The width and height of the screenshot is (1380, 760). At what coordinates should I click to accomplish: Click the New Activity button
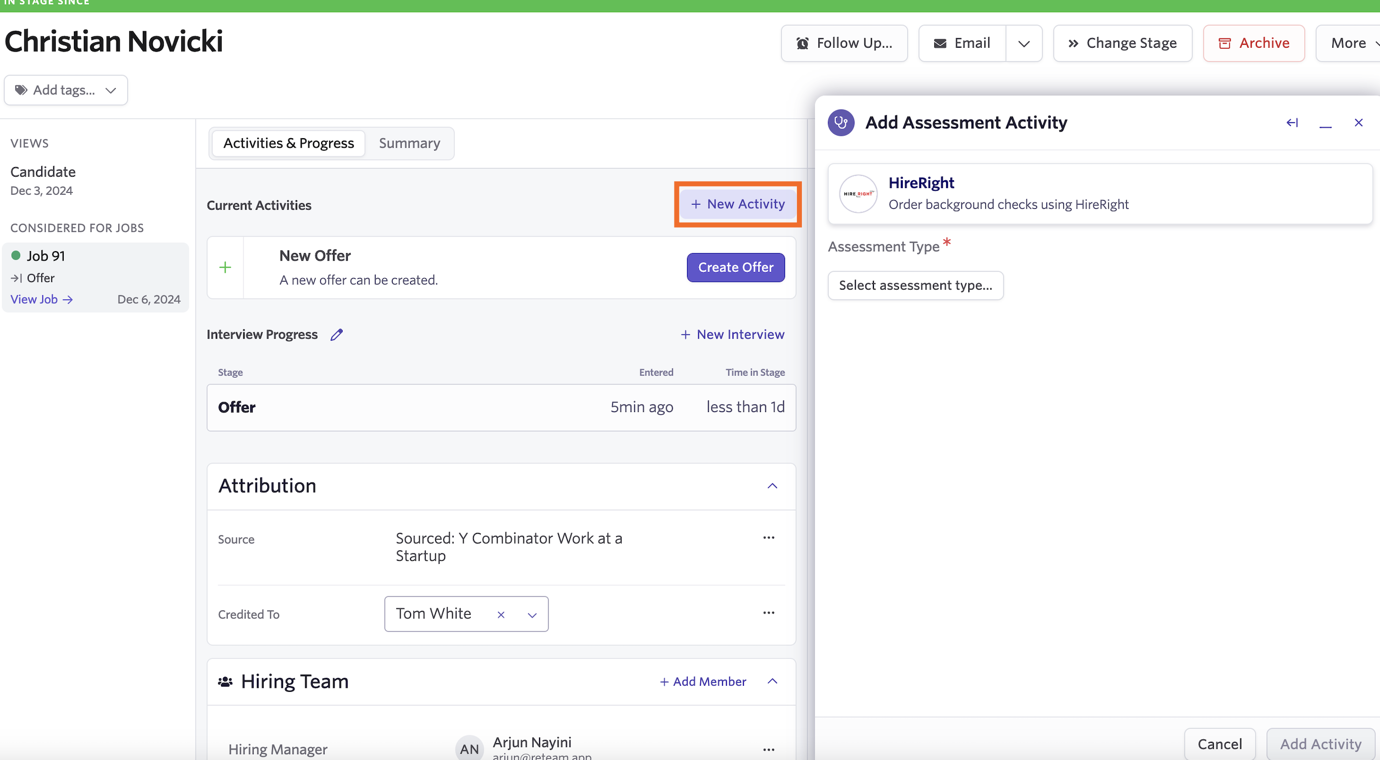click(x=738, y=204)
